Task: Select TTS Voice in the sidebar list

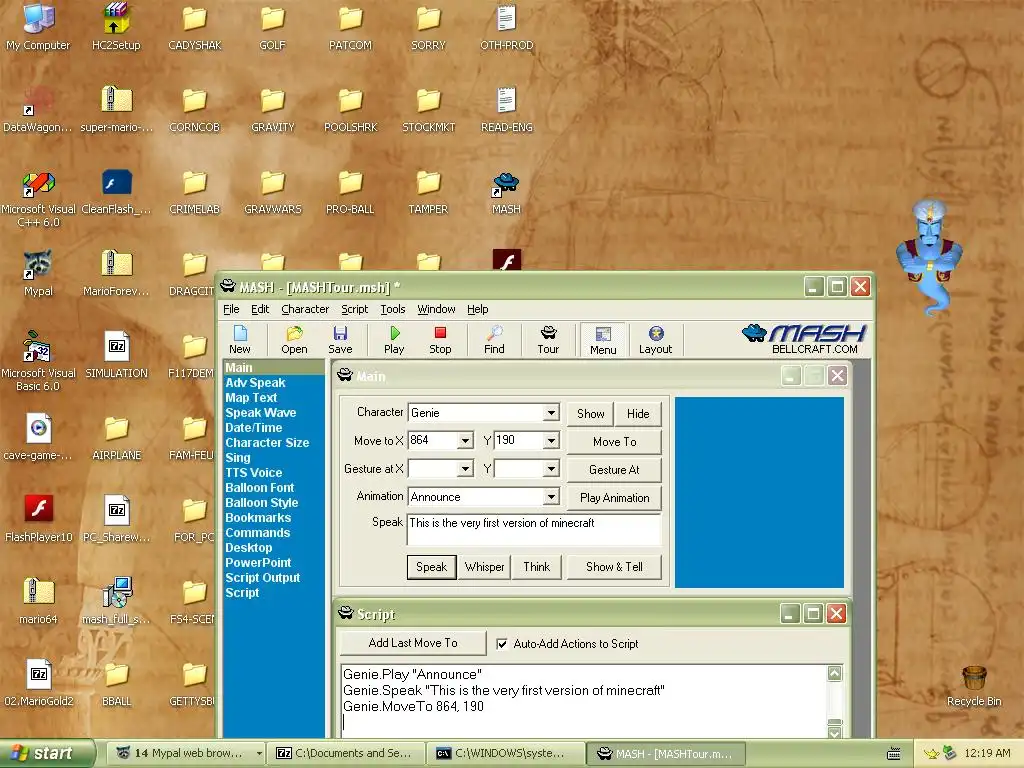Action: pyautogui.click(x=253, y=473)
